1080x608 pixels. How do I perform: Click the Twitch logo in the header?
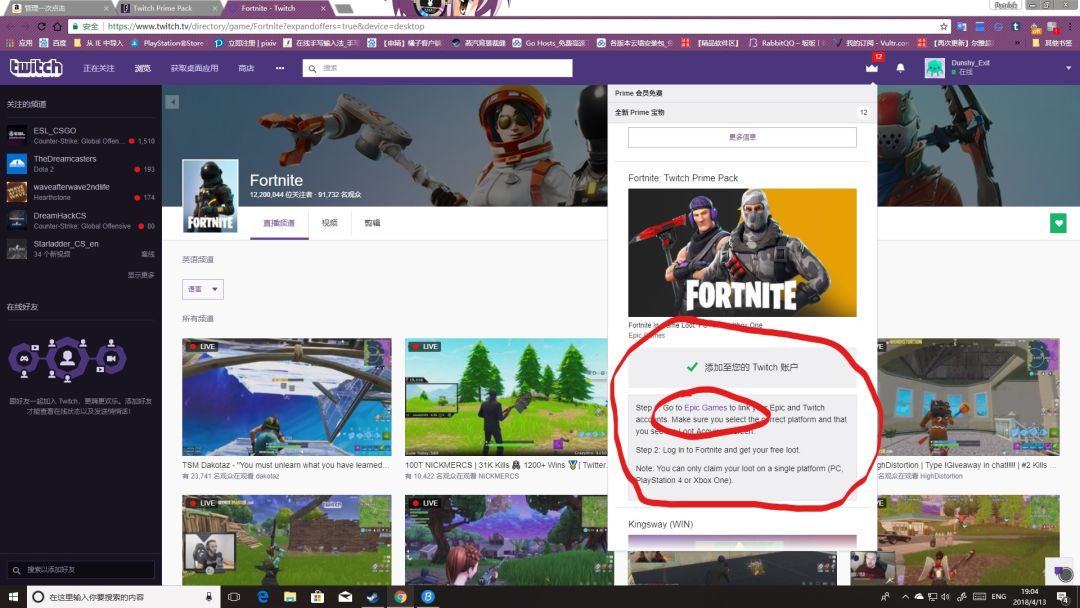(x=36, y=67)
